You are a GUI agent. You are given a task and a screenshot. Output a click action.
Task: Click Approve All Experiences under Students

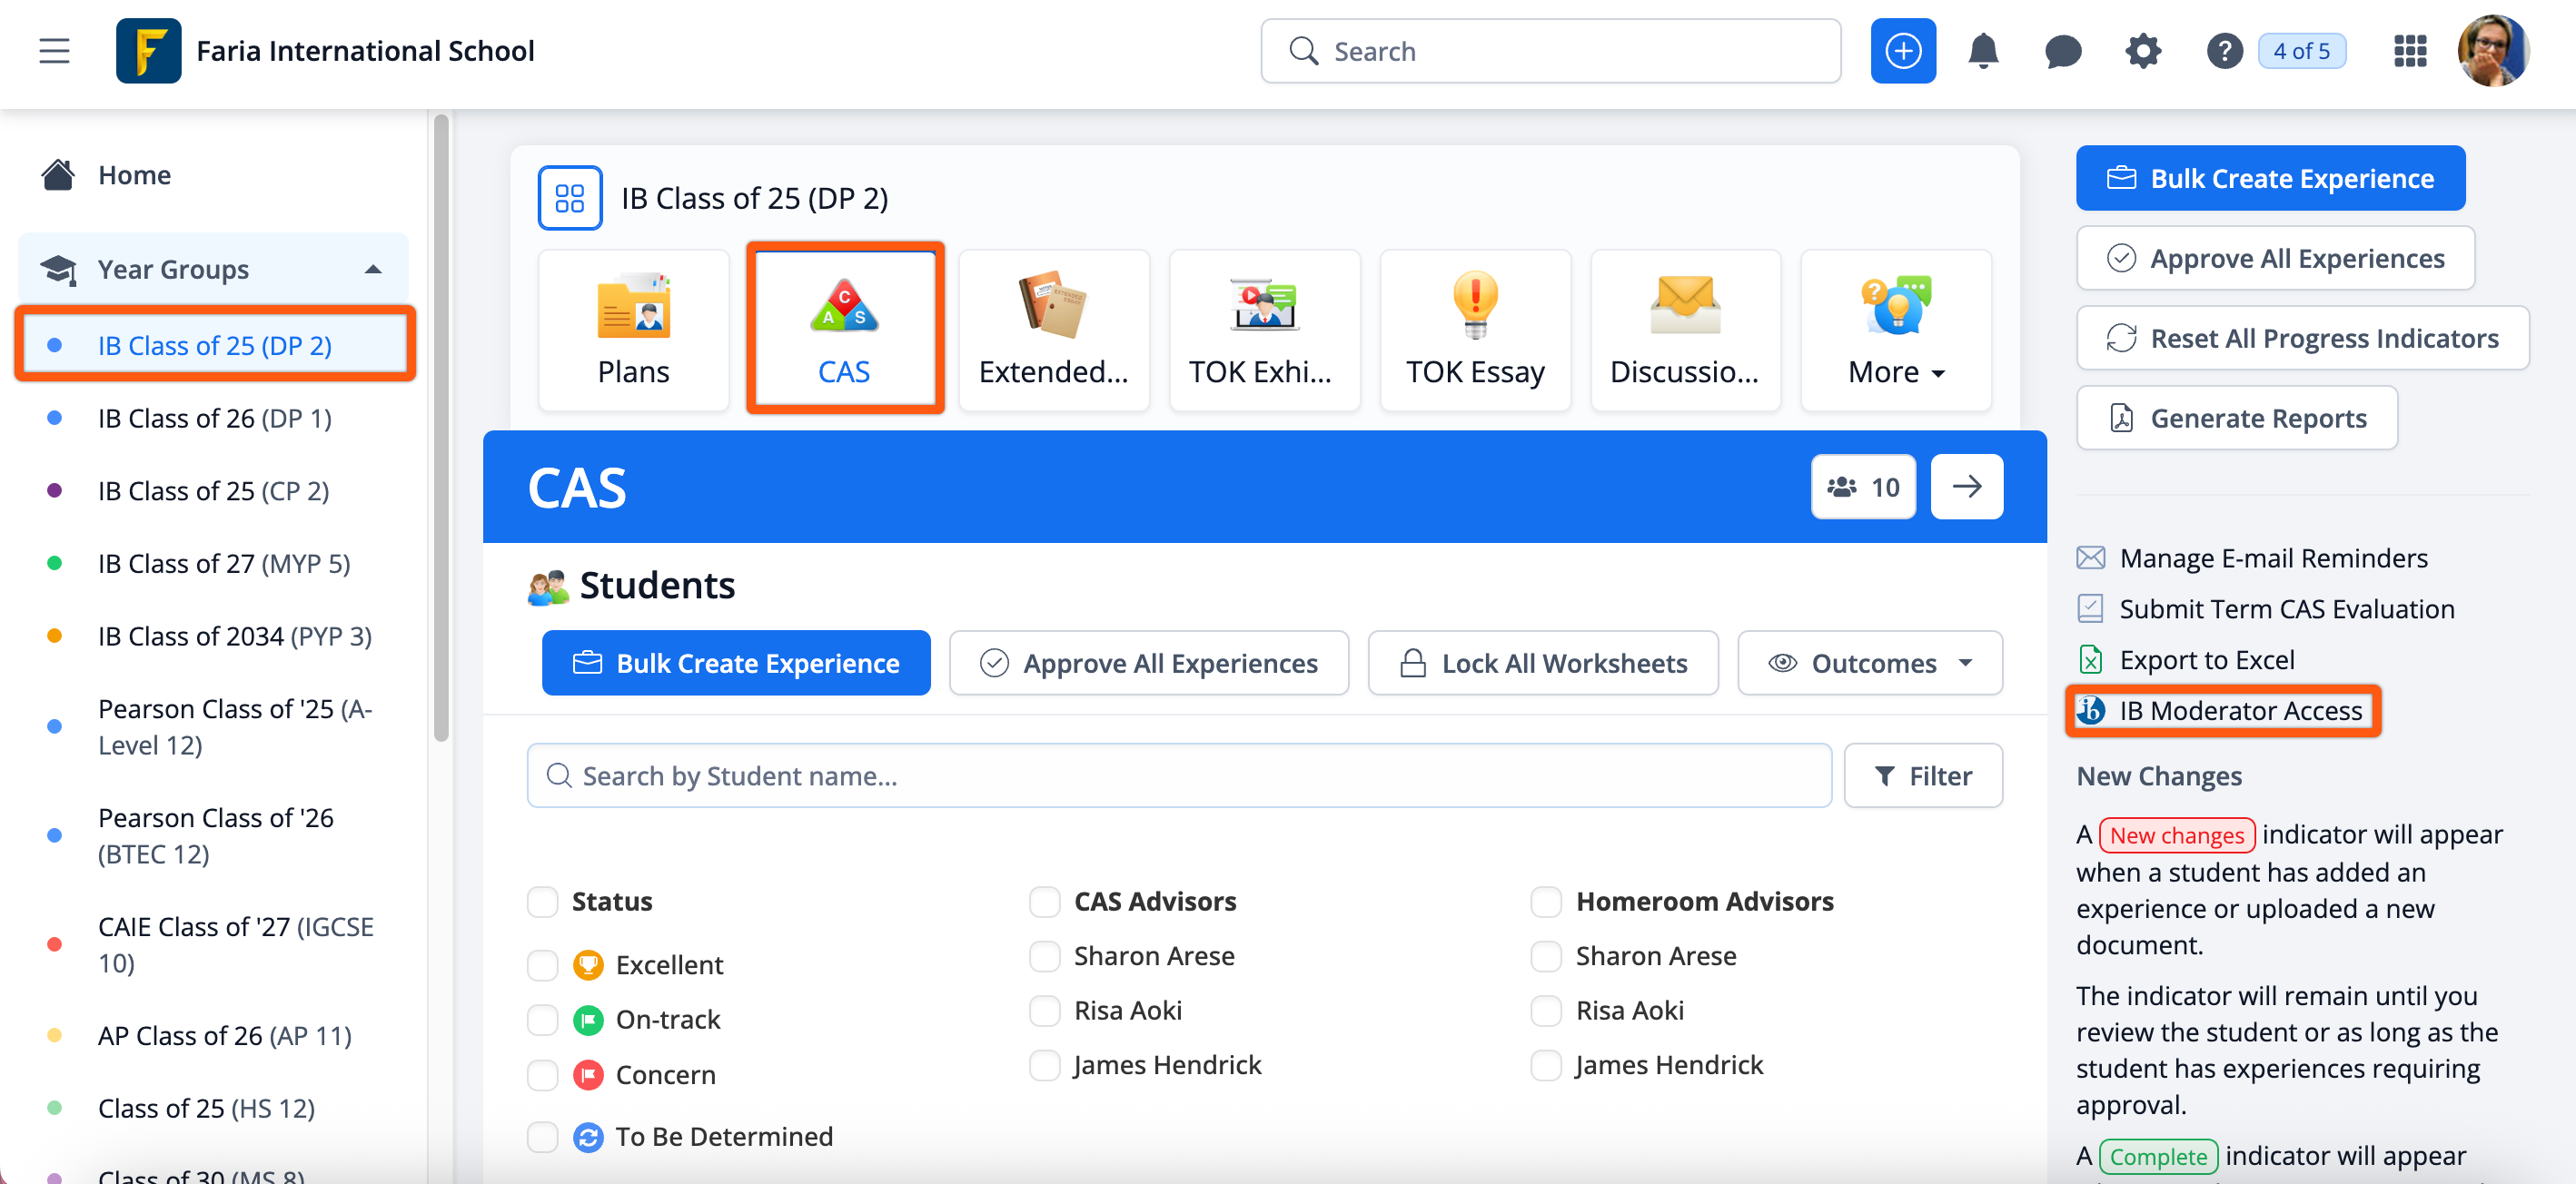(x=1149, y=663)
